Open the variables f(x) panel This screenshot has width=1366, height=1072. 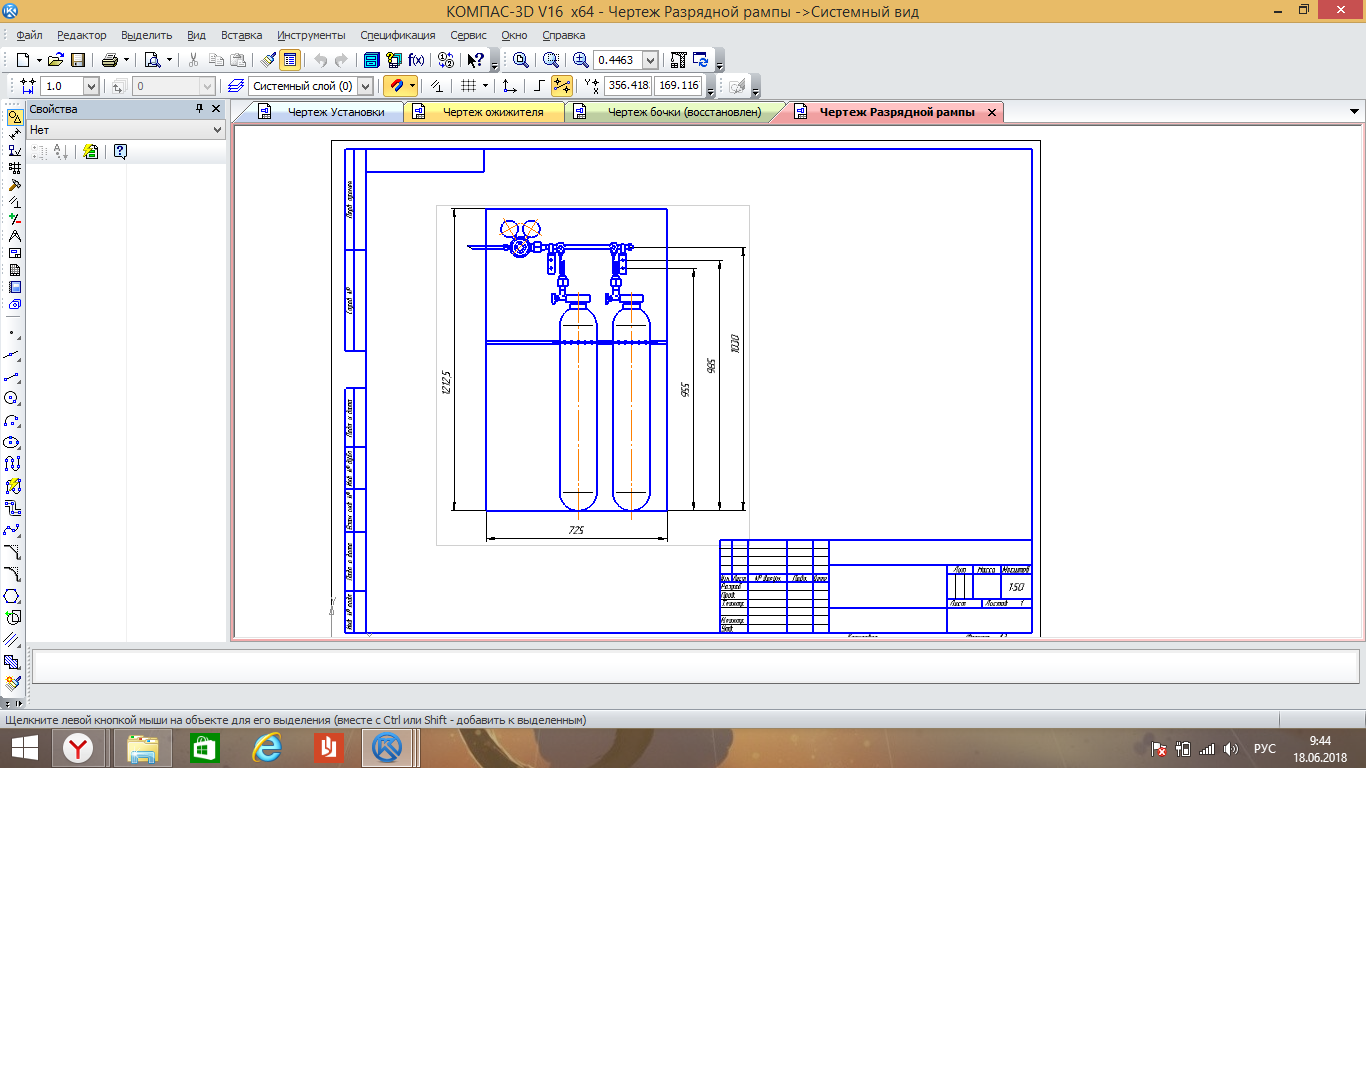point(416,60)
